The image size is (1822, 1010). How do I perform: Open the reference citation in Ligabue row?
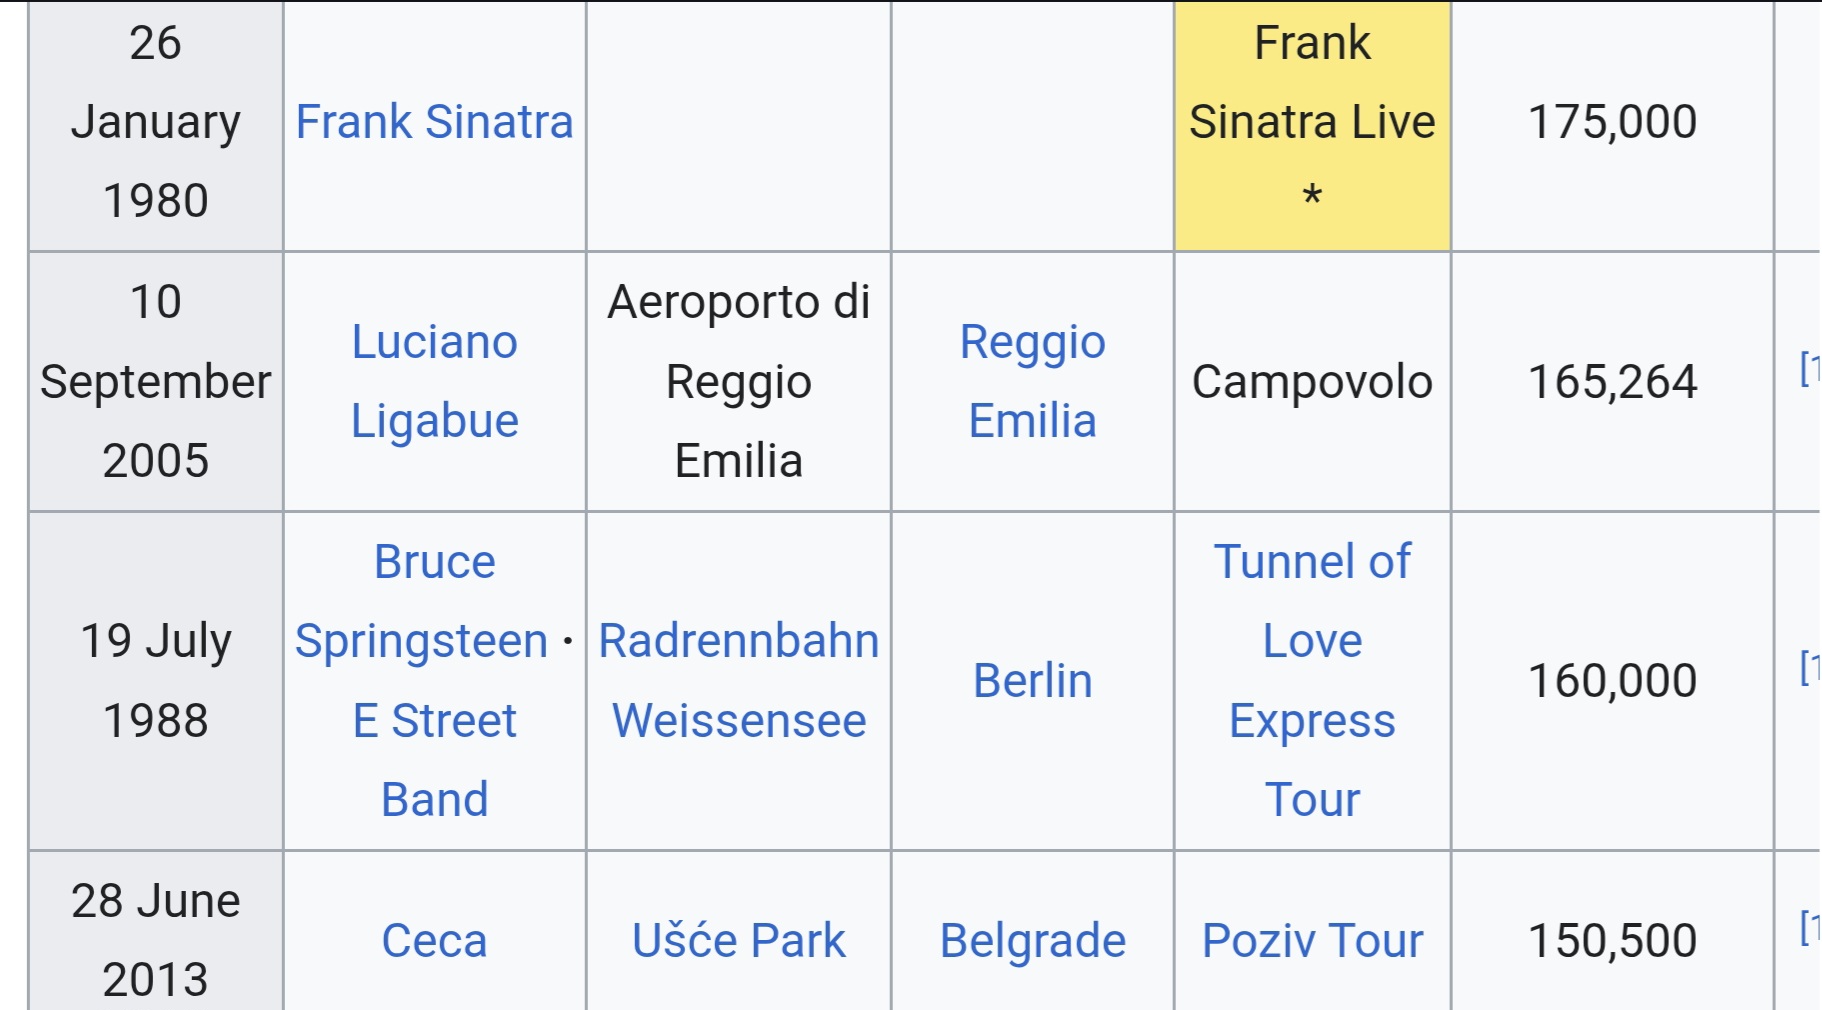1809,369
